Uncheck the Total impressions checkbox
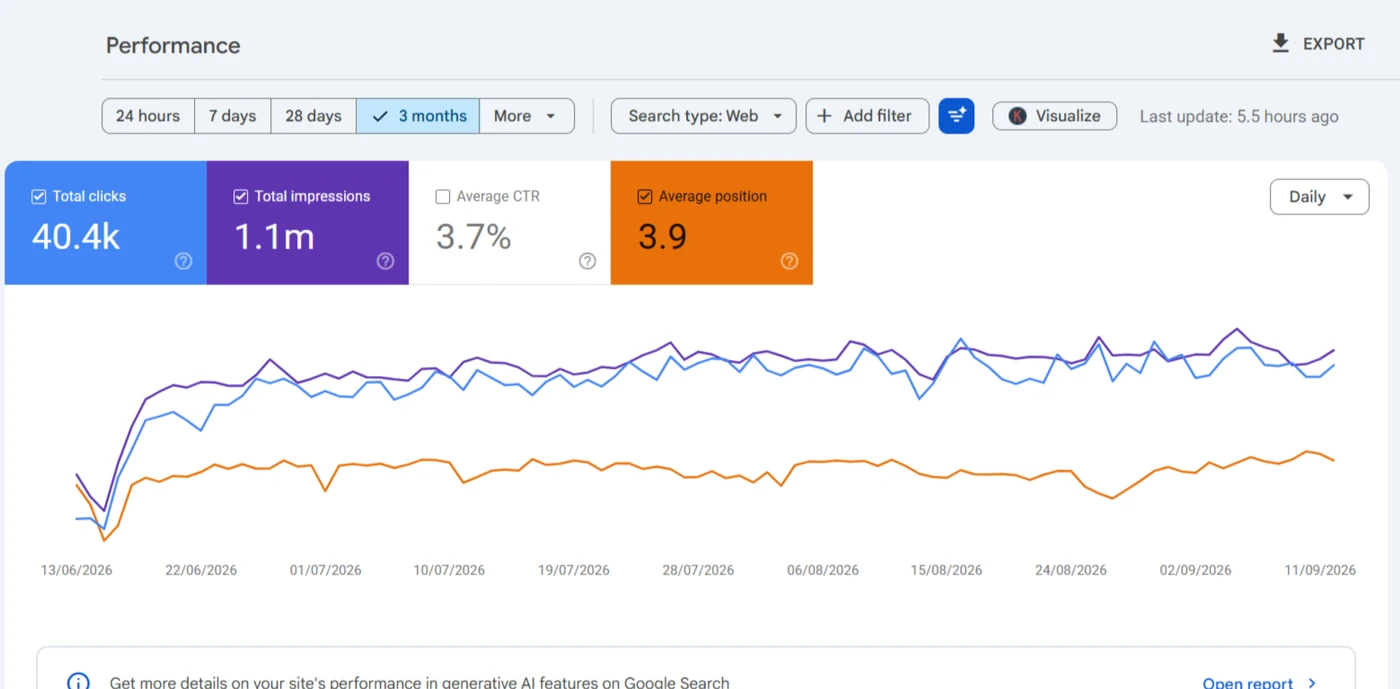 pyautogui.click(x=241, y=197)
